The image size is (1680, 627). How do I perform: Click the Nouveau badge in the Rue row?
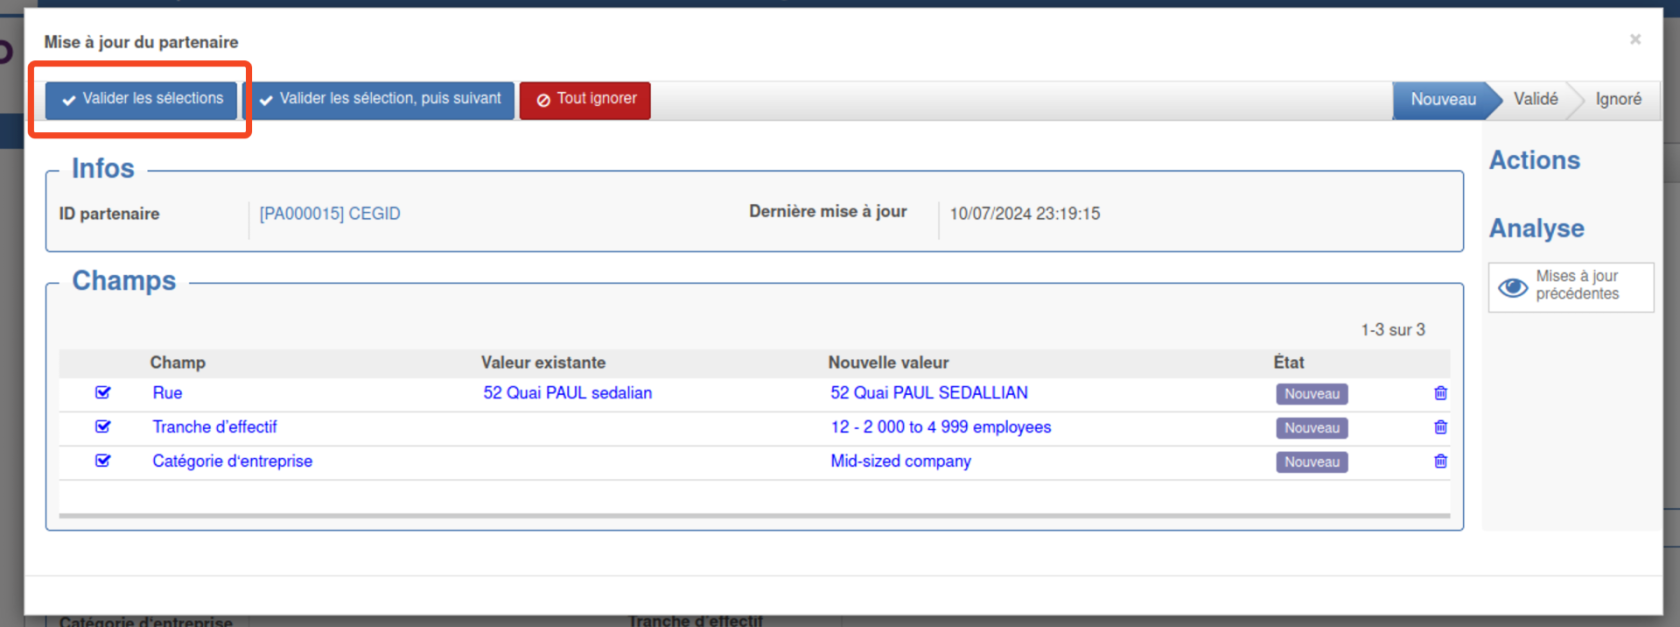[1311, 394]
